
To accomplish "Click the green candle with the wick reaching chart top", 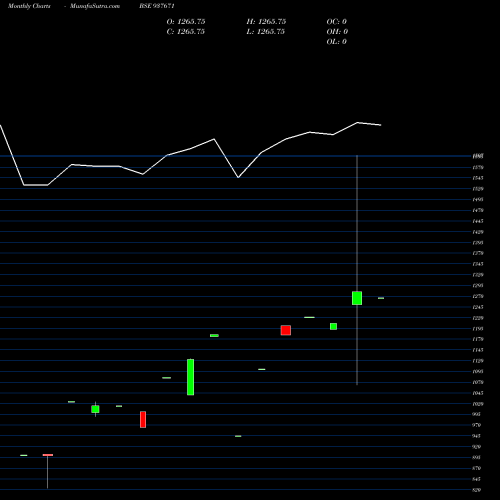I will (x=357, y=298).
